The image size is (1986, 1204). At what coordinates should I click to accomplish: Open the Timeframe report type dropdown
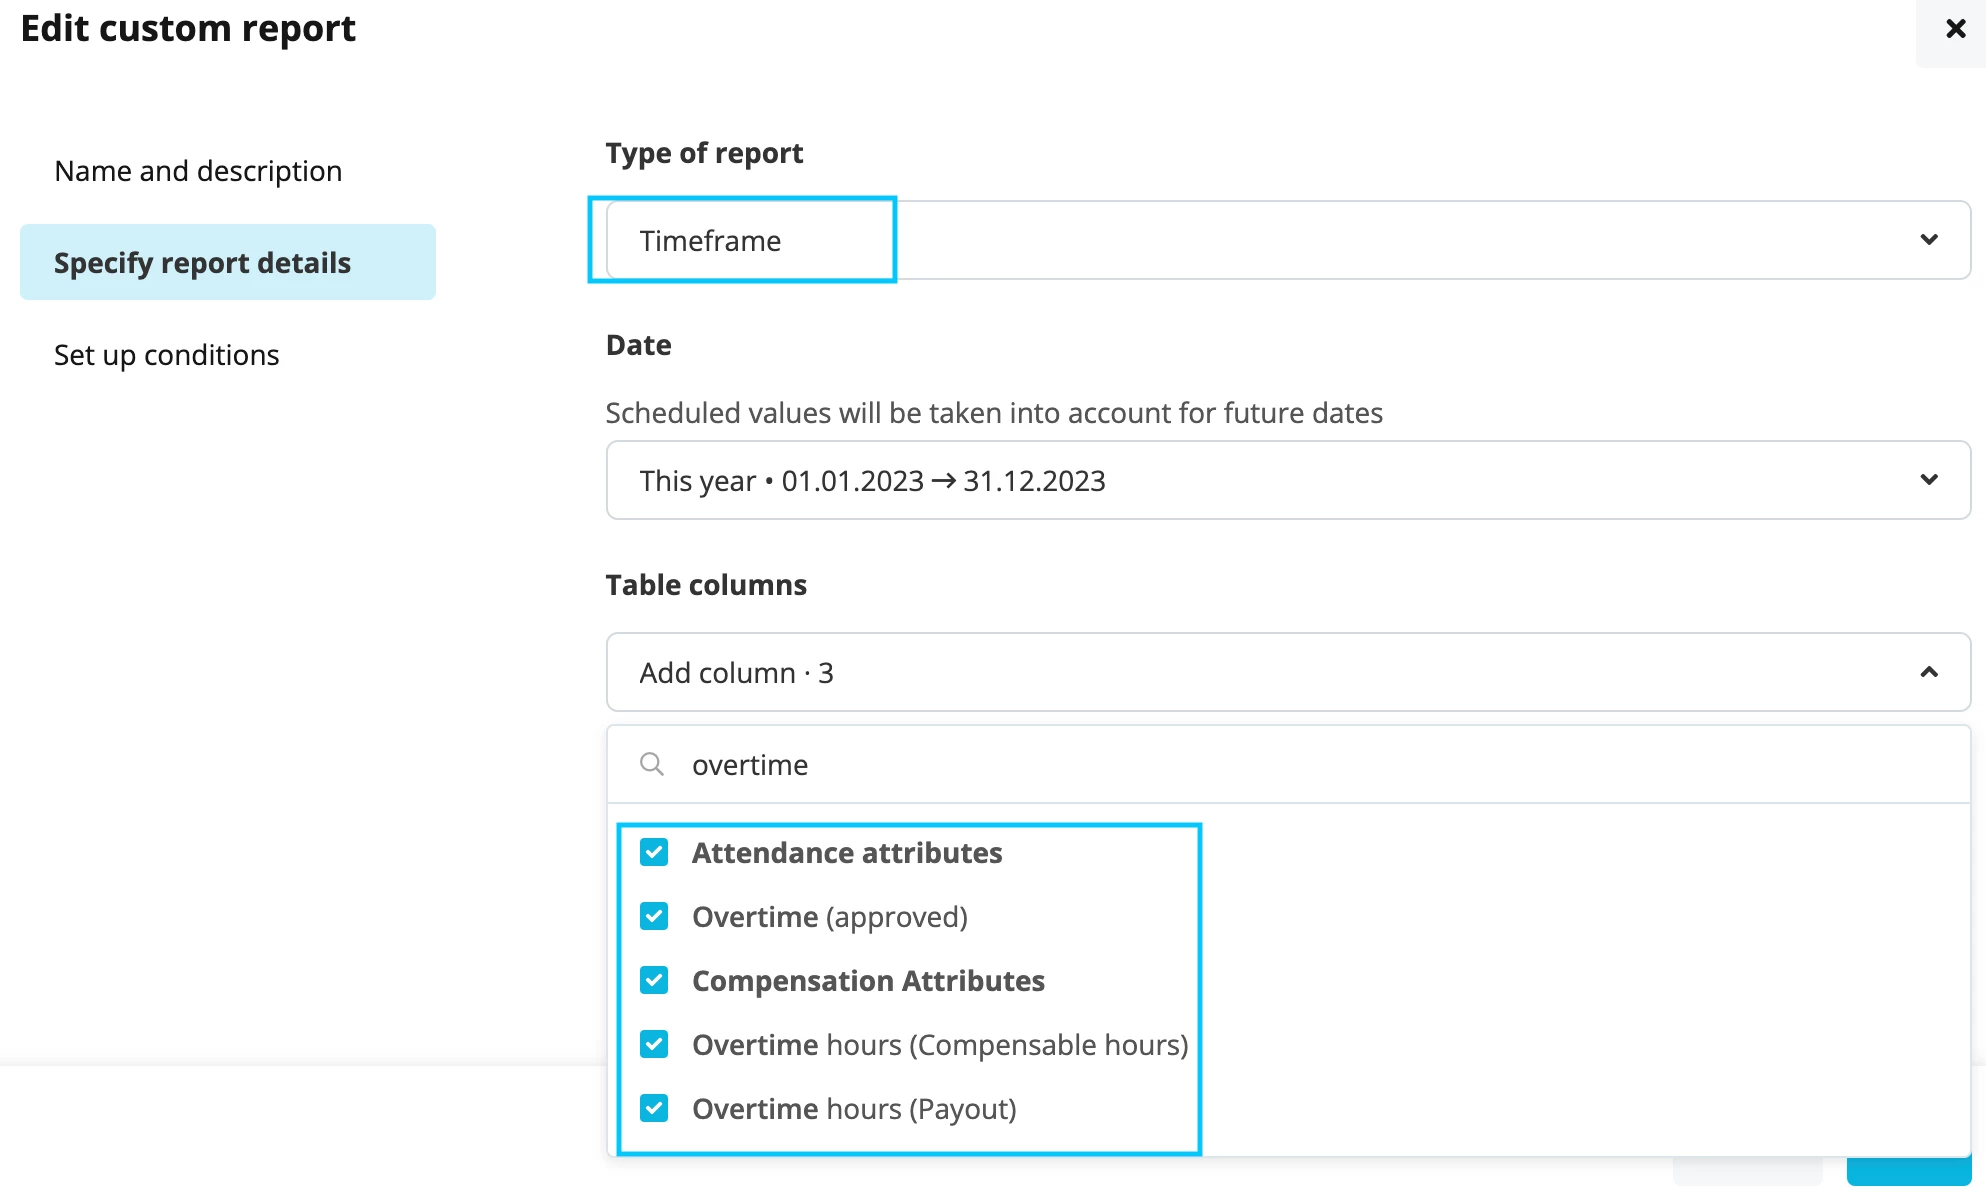(1288, 240)
